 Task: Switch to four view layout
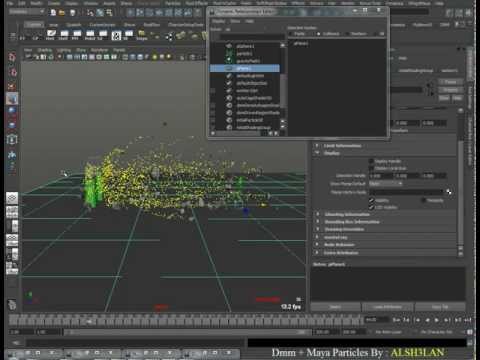pos(12,212)
